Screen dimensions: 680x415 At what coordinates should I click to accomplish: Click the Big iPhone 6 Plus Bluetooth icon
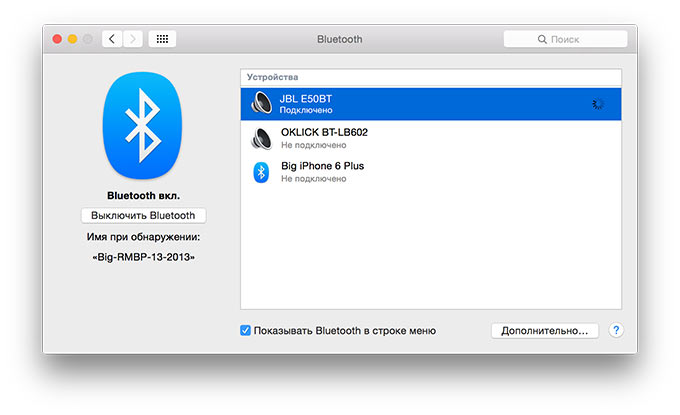(261, 172)
